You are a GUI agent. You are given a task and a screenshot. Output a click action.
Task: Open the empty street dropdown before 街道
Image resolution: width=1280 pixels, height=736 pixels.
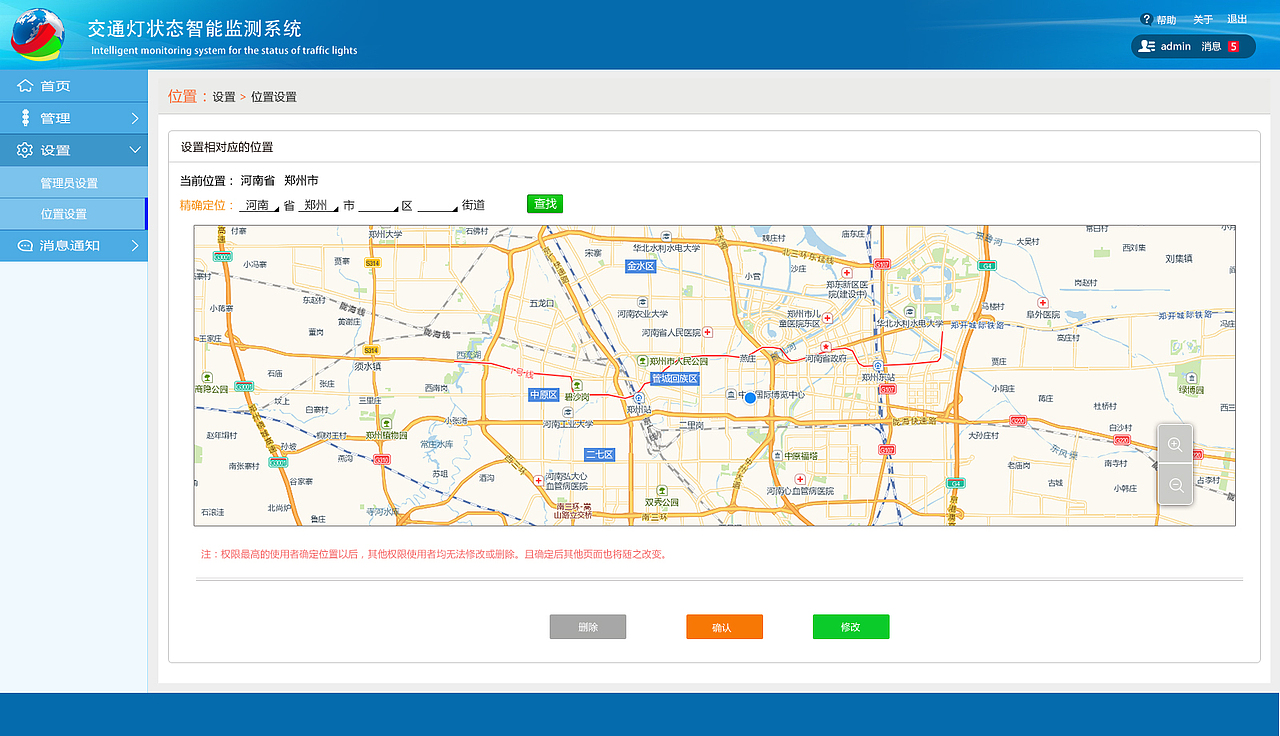pos(438,205)
